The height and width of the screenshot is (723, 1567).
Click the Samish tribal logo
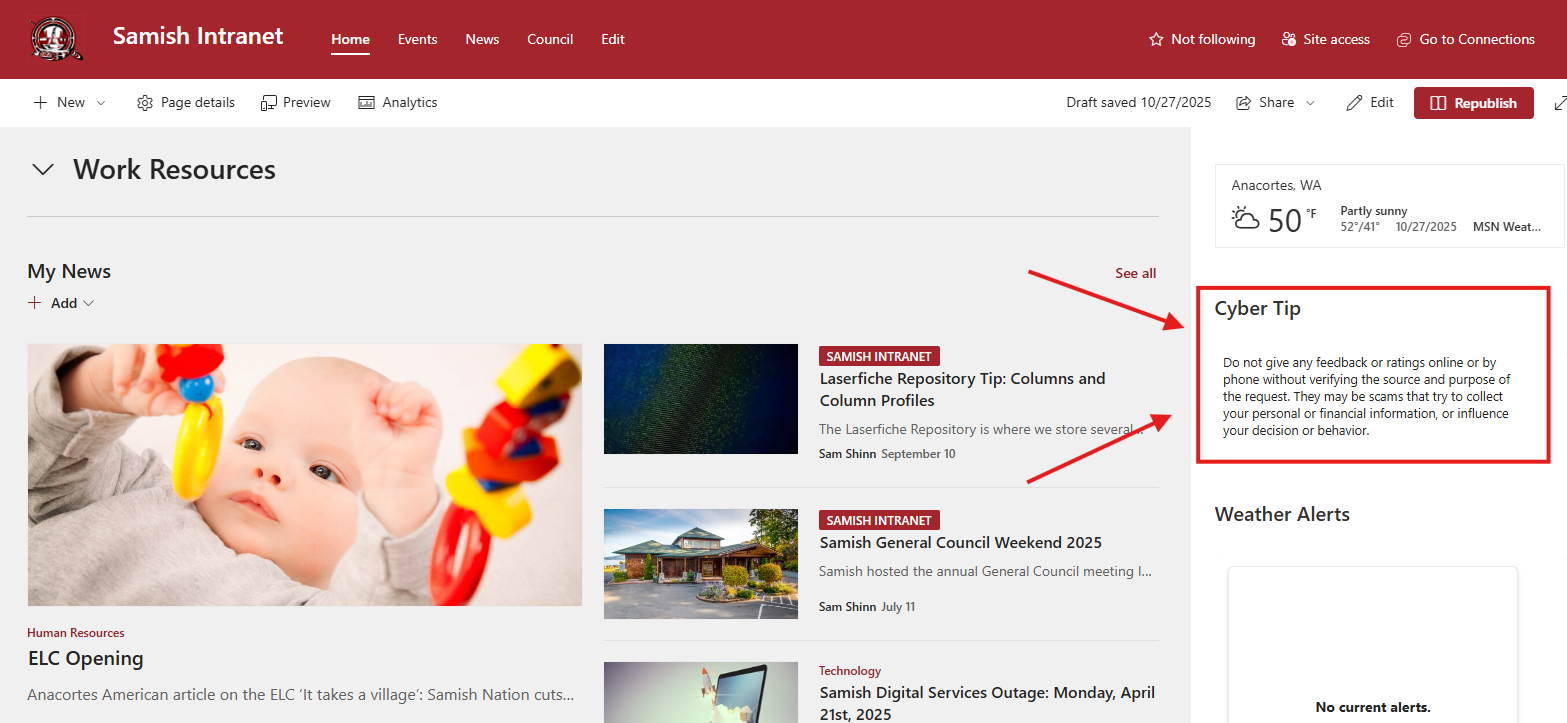tap(56, 39)
